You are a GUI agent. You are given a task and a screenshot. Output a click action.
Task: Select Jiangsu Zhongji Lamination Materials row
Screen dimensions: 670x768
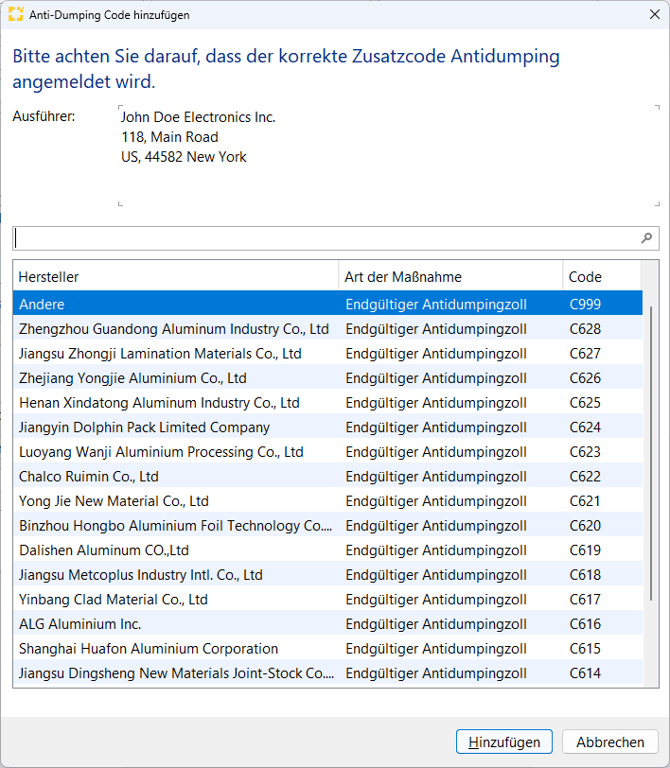click(328, 353)
